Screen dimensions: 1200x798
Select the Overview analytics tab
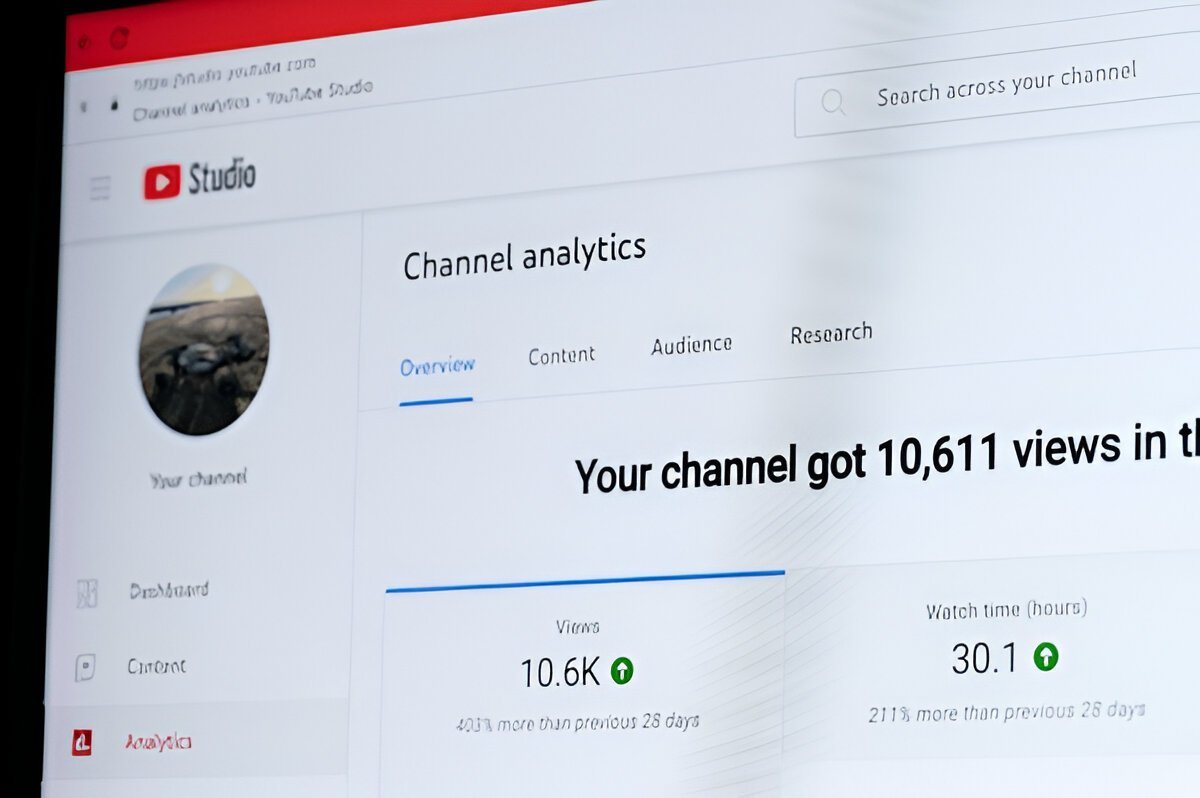437,367
